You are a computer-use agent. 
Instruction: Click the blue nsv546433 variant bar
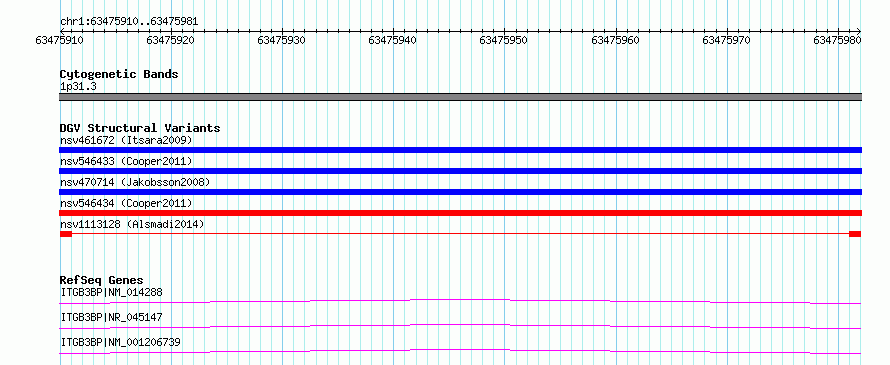point(460,171)
